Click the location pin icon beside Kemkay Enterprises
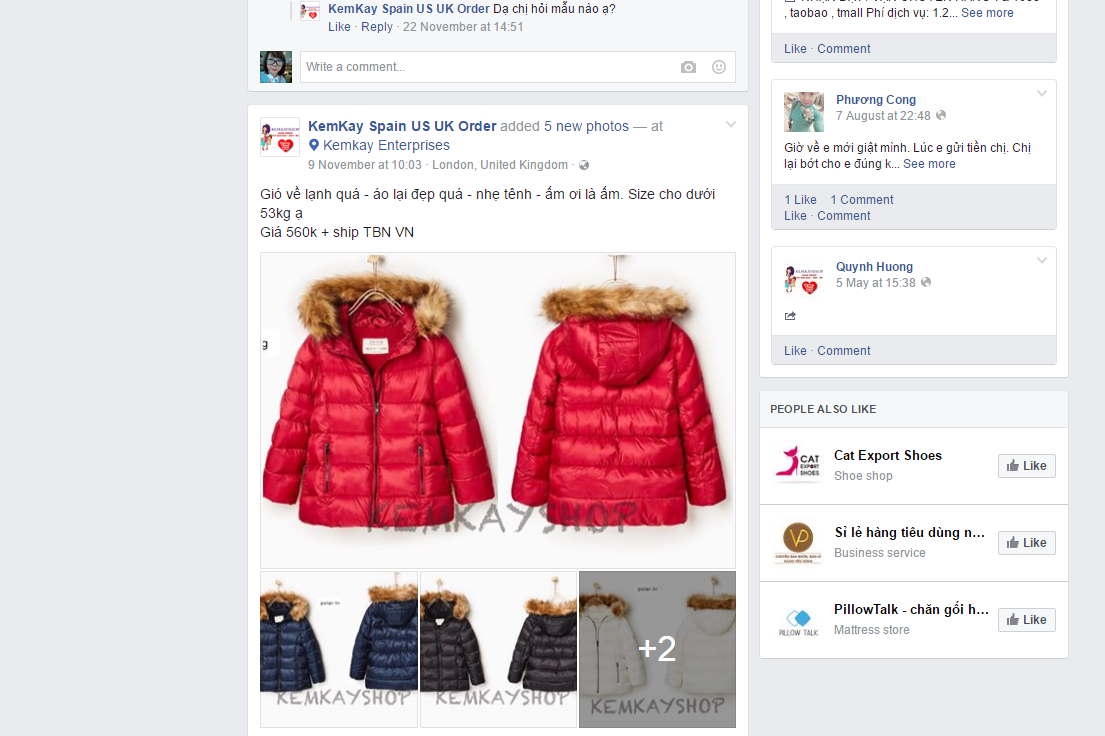 314,145
